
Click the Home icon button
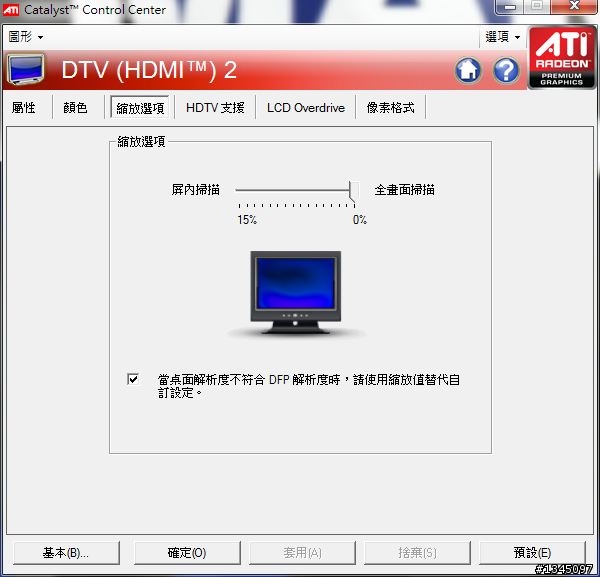click(468, 70)
